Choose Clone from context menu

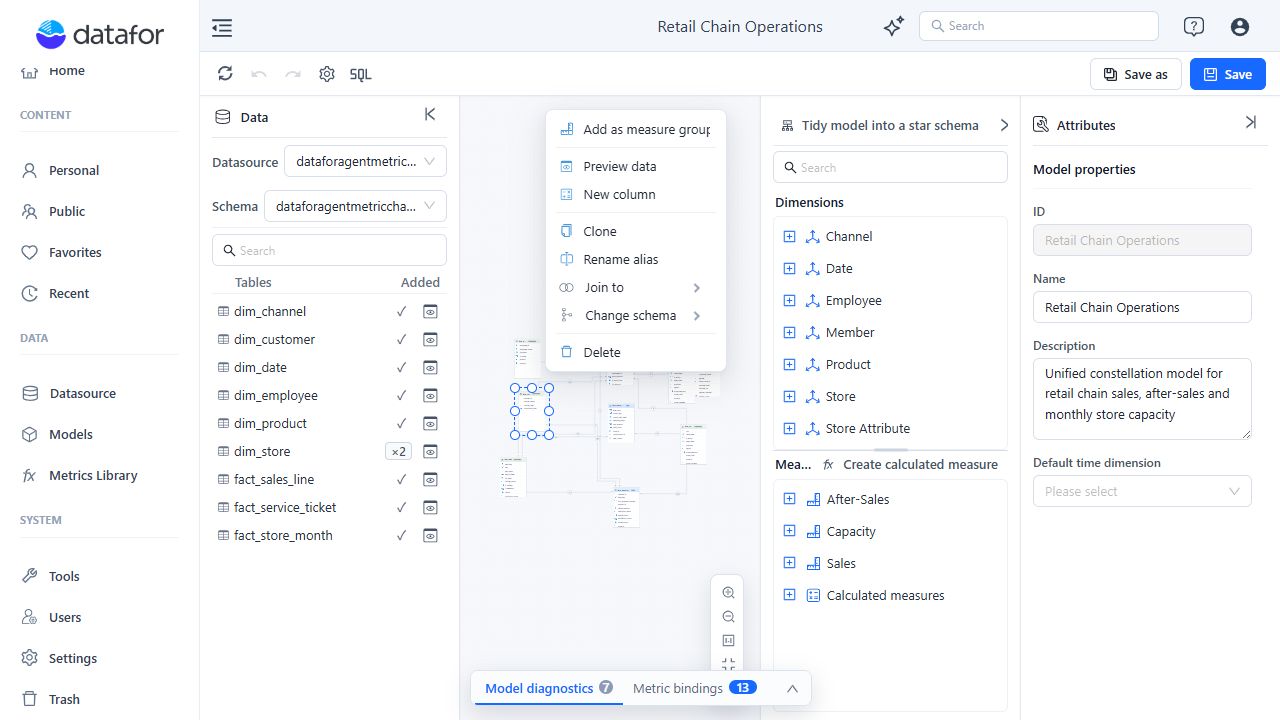pos(636,231)
